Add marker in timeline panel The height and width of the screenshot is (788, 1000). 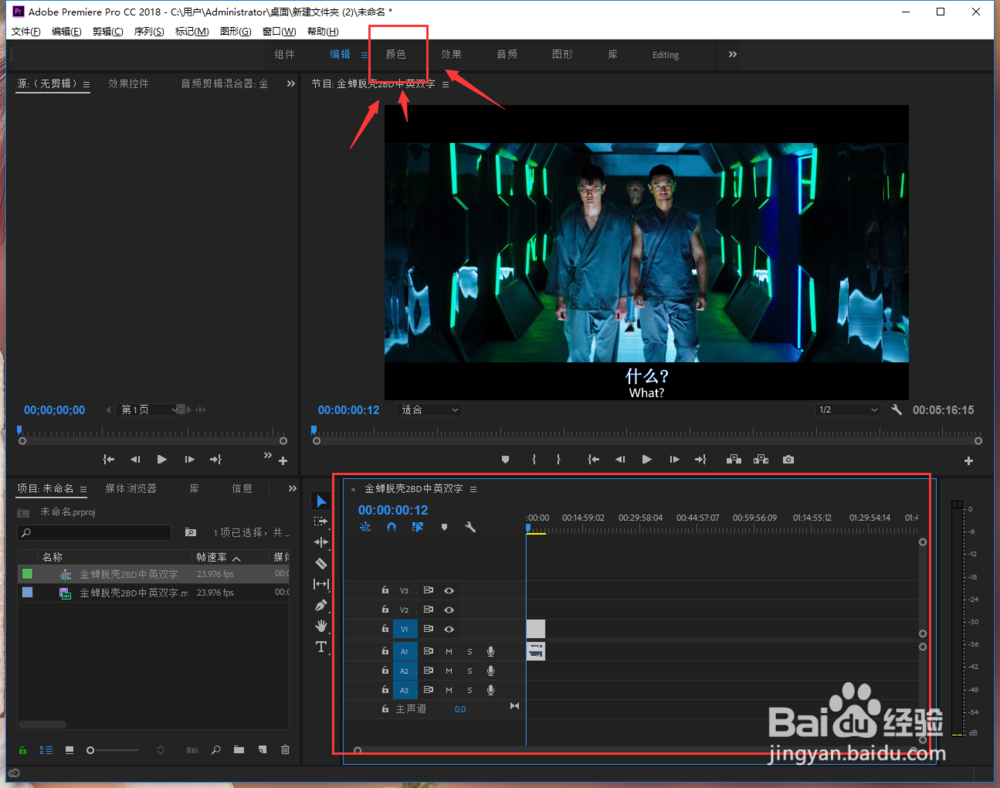click(x=445, y=527)
